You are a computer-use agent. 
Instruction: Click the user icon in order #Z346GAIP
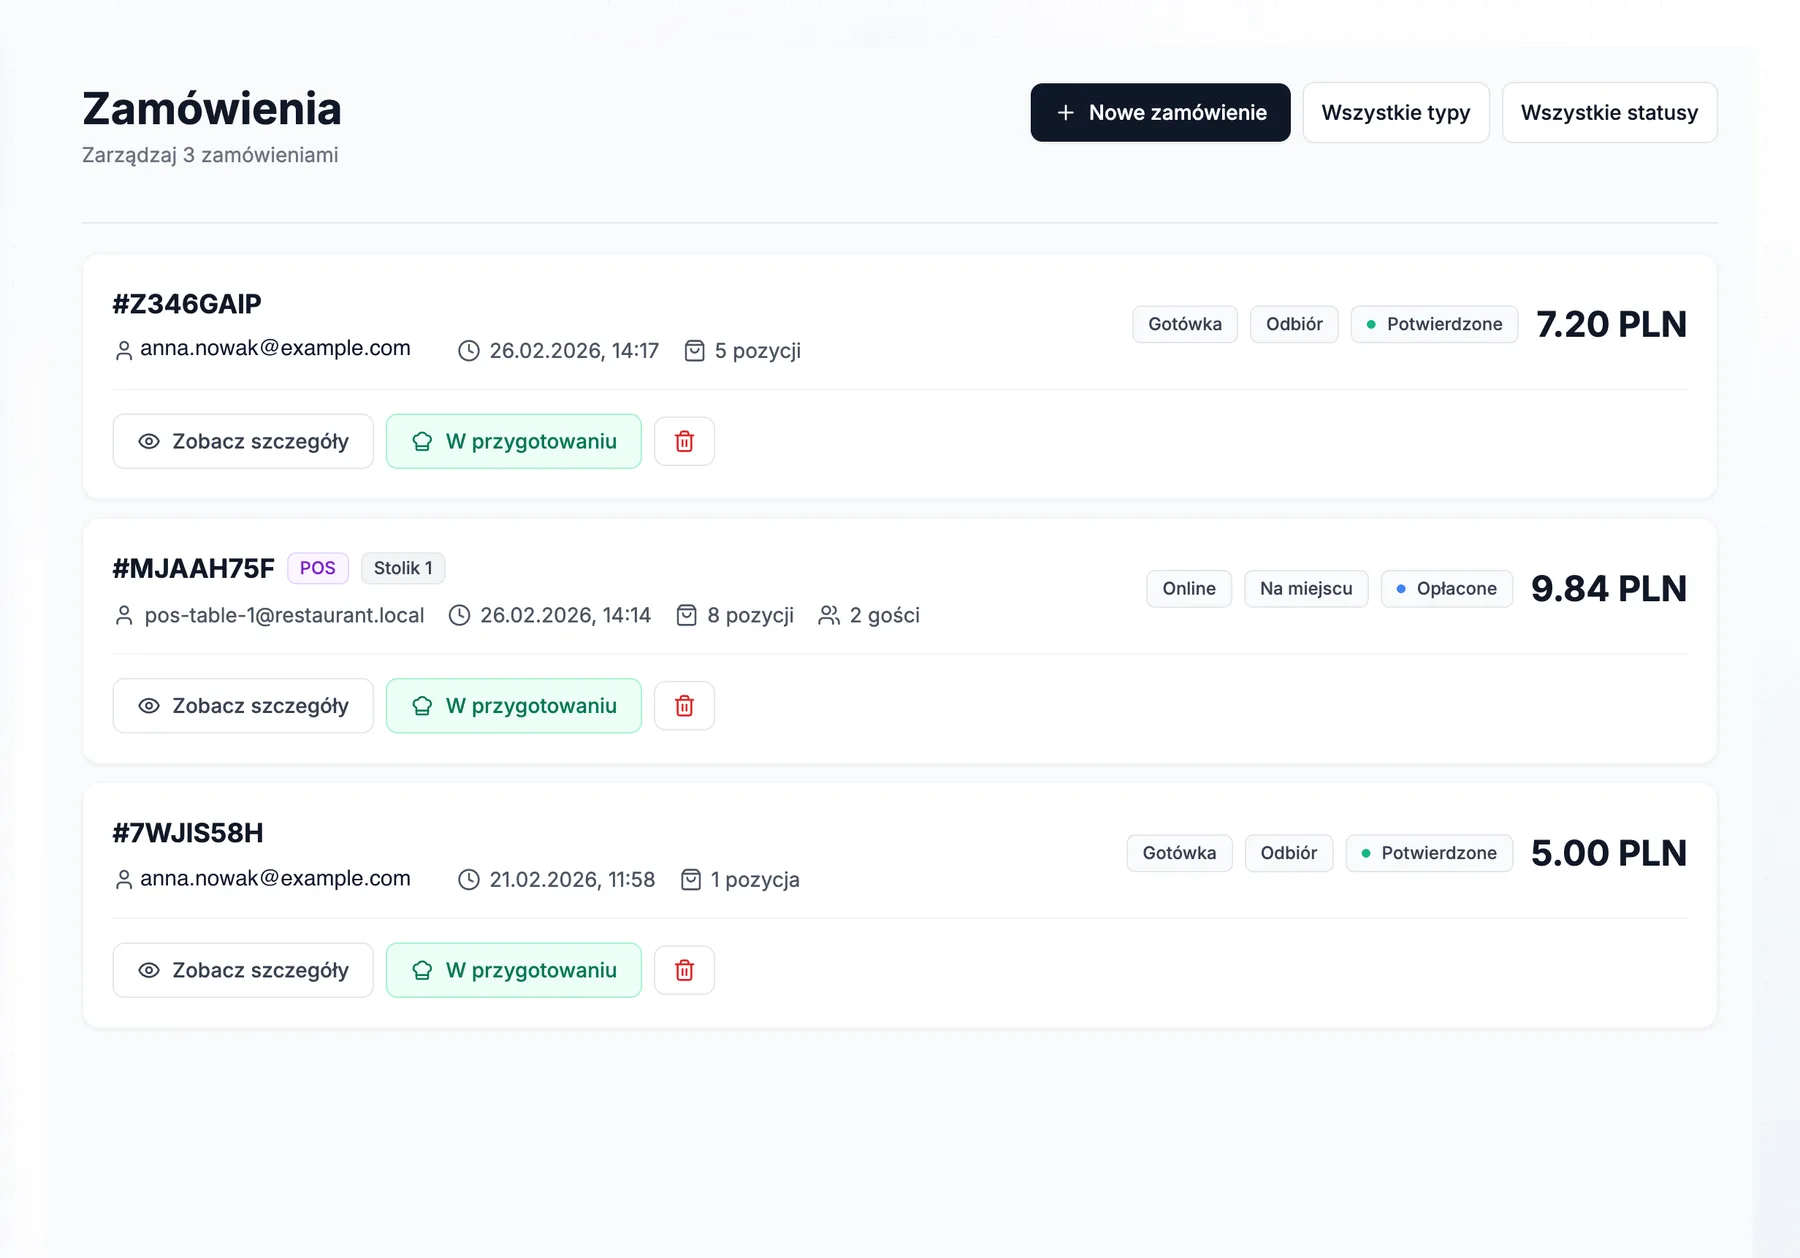(x=124, y=351)
